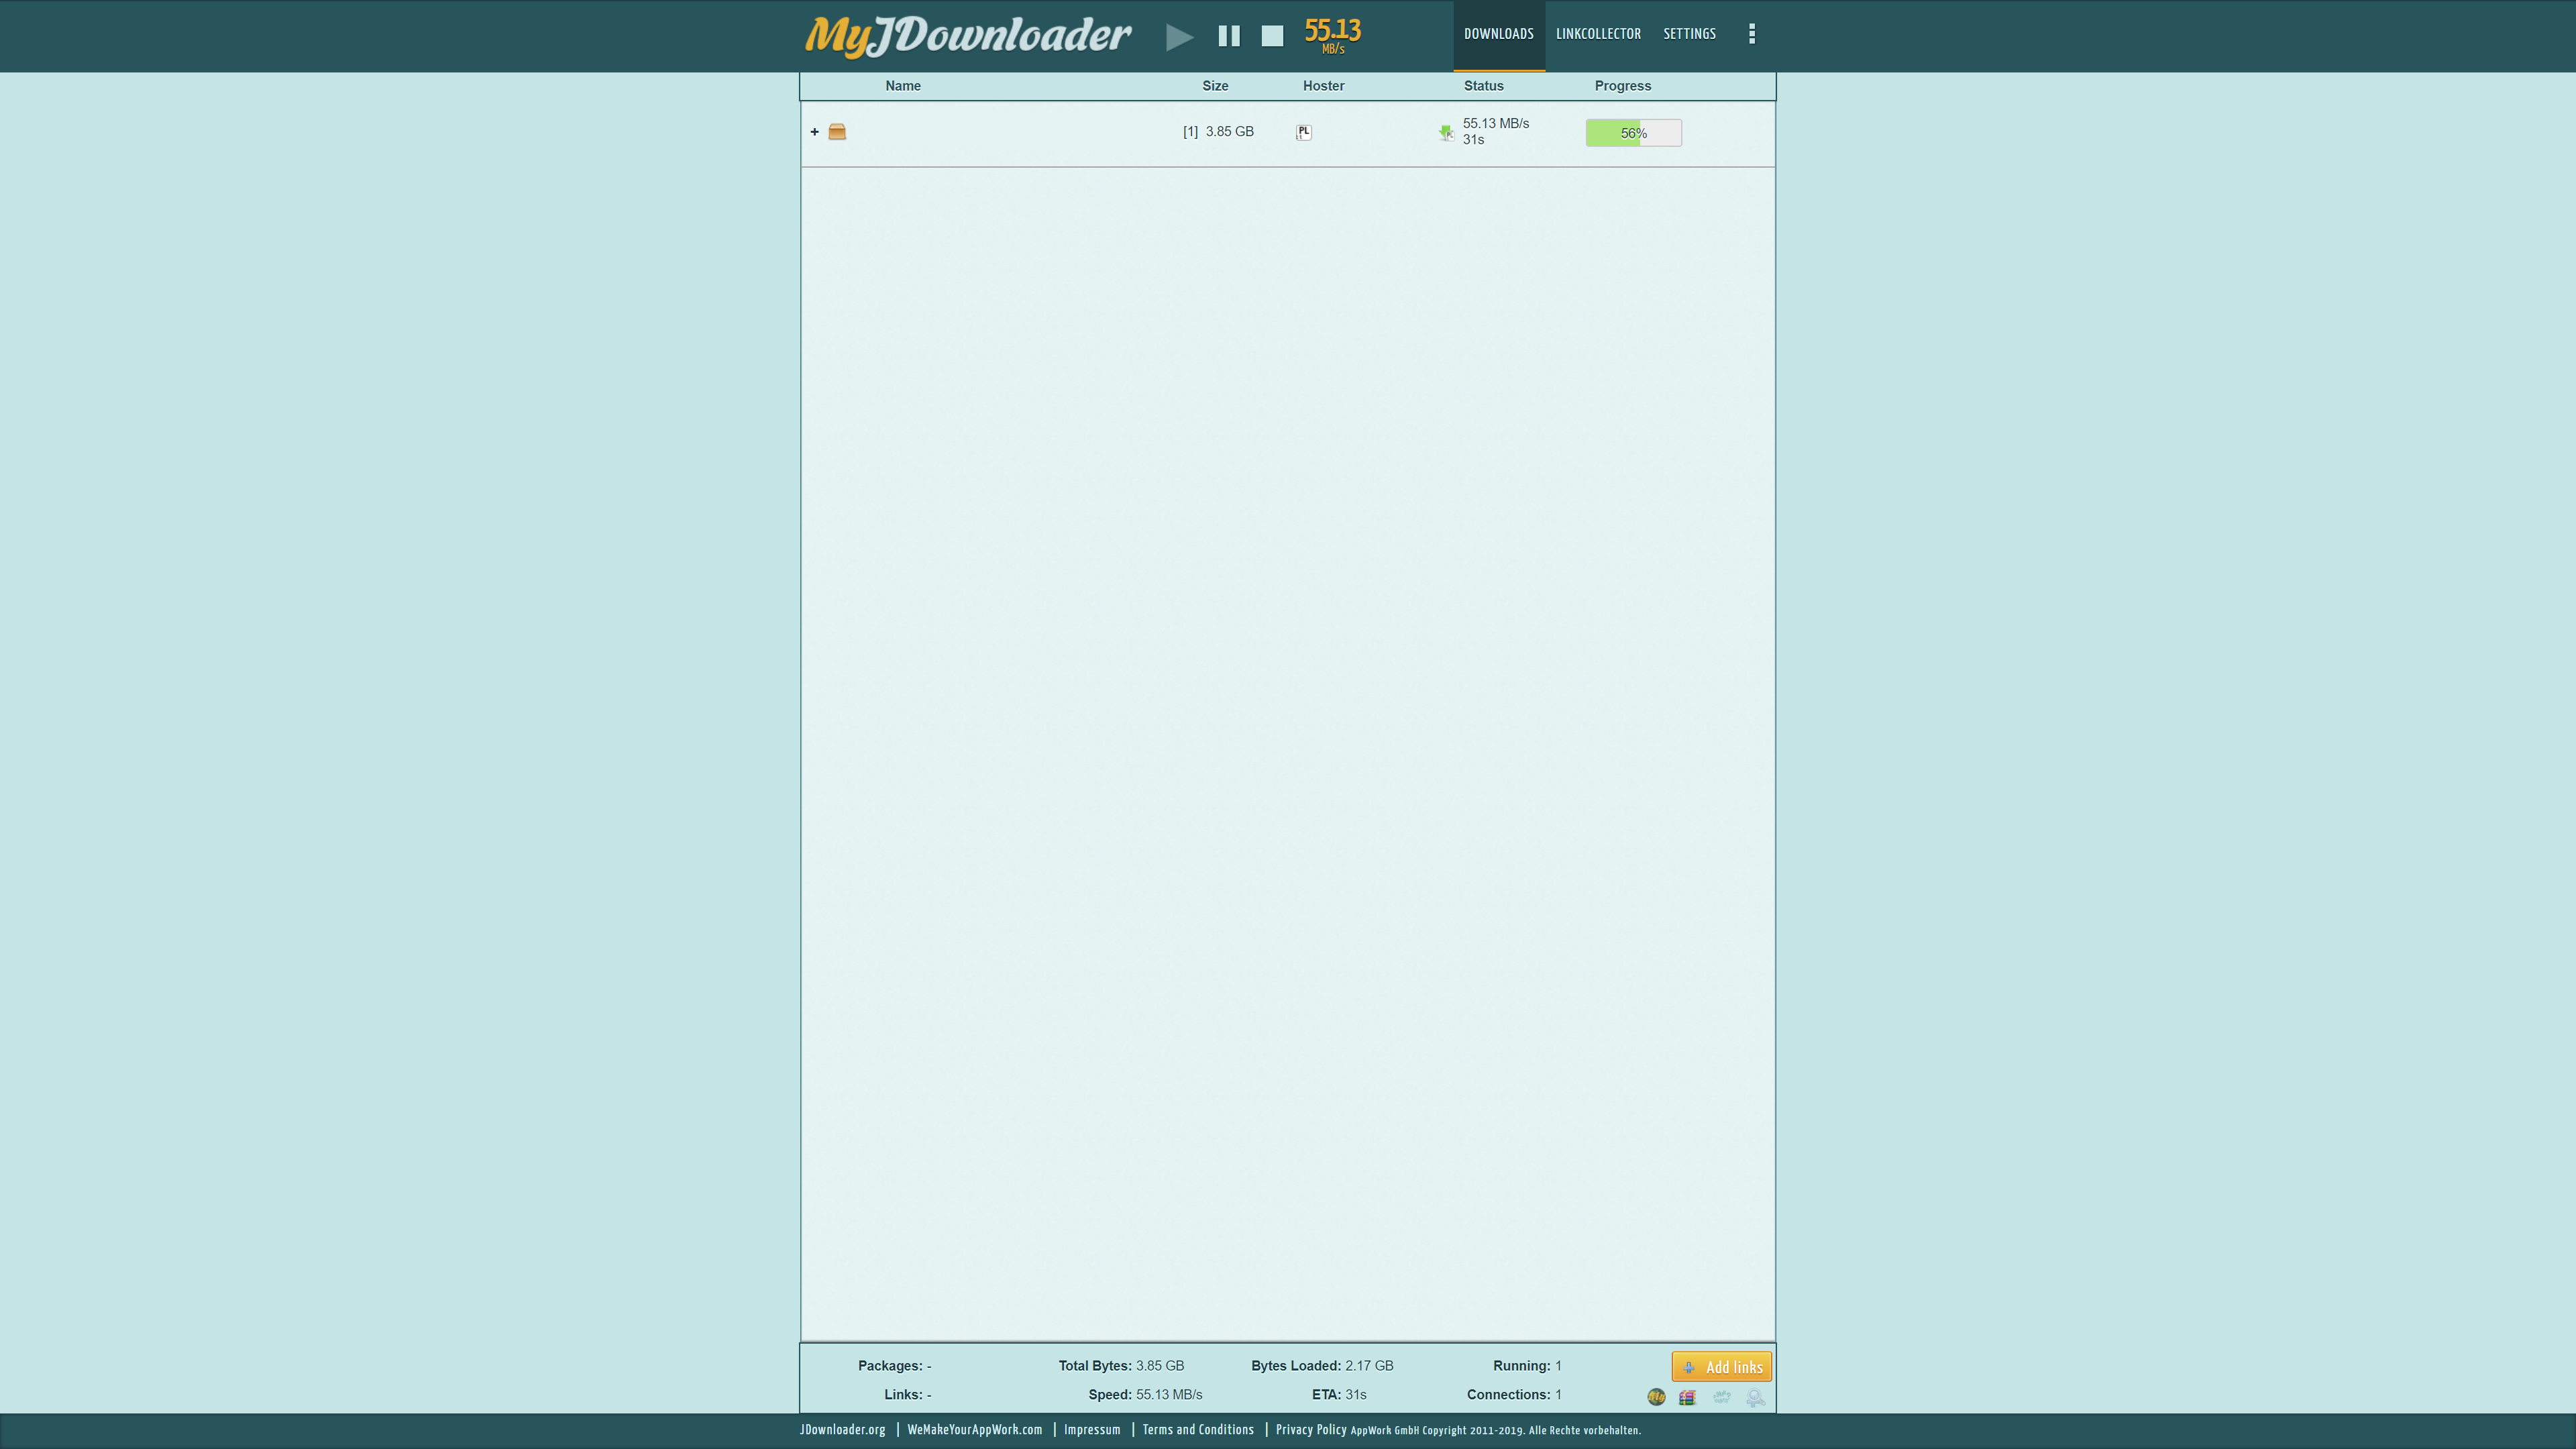Screen dimensions: 2576x1449
Task: Click the package box icon in the row
Action: (x=837, y=132)
